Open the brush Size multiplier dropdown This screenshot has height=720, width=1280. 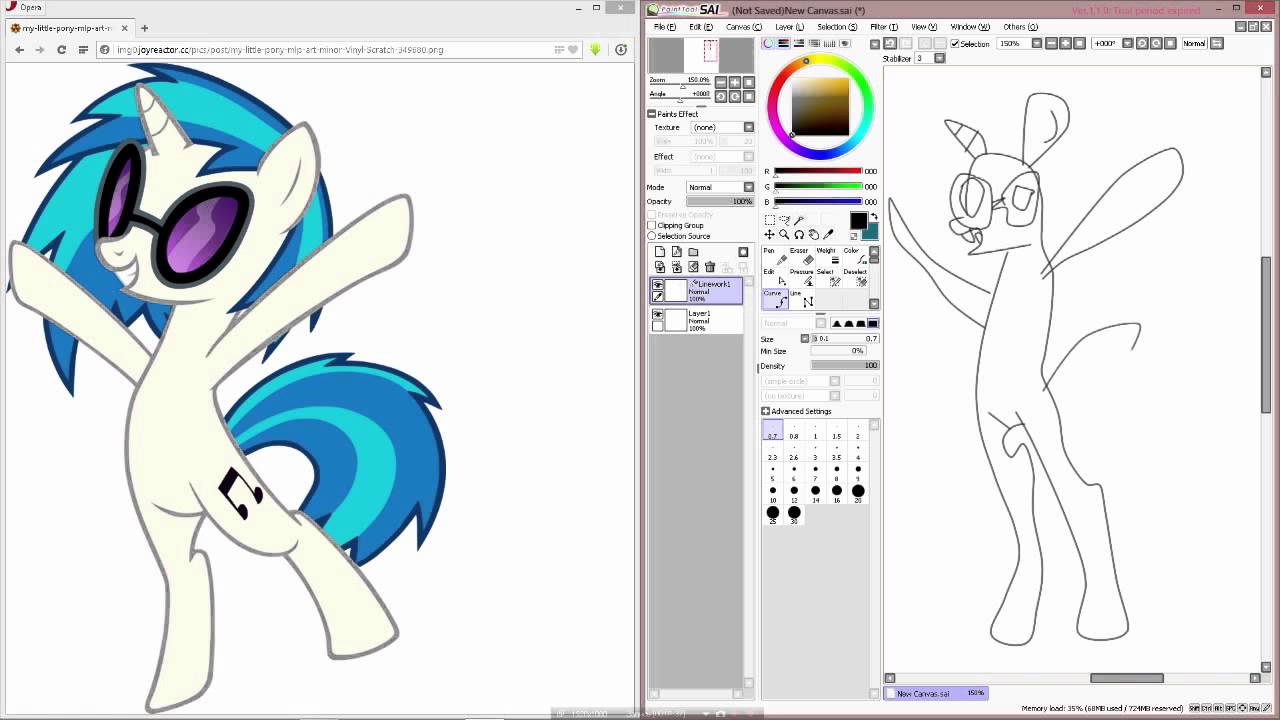tap(805, 338)
